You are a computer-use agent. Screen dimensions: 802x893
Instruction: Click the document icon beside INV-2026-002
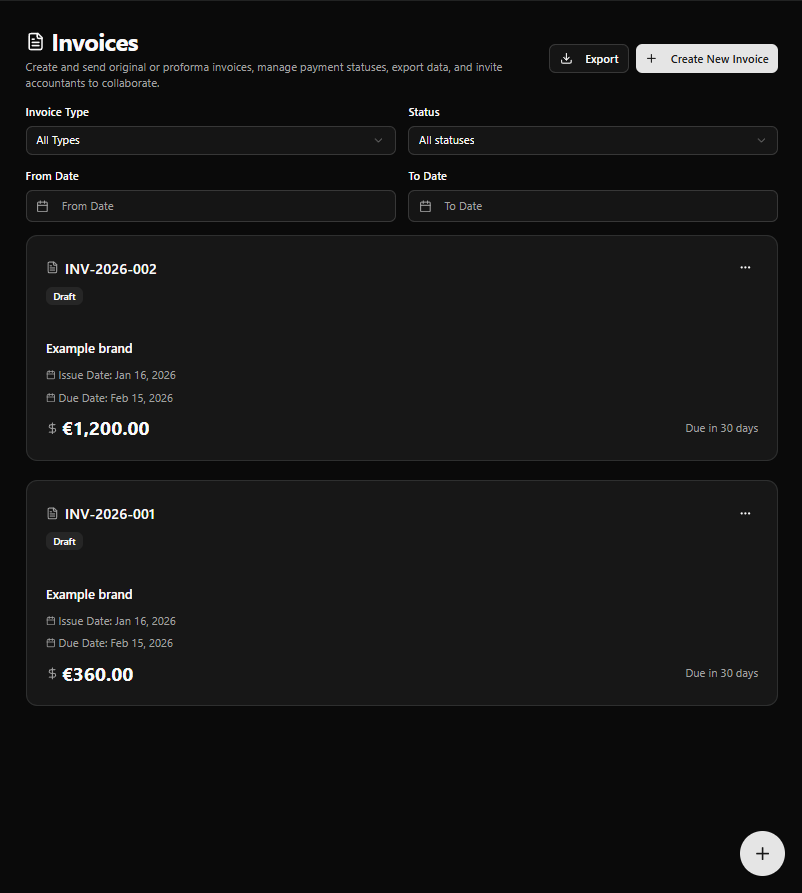click(x=53, y=268)
